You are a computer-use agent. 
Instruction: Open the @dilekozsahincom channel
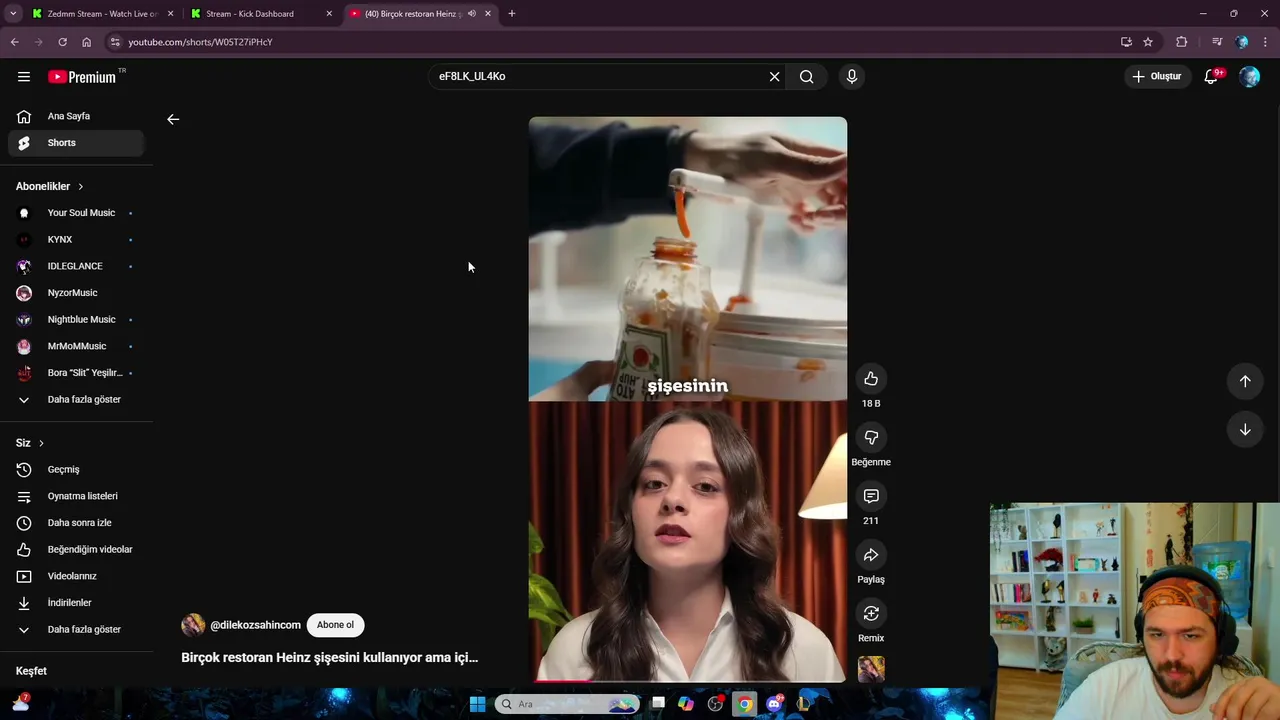pyautogui.click(x=255, y=625)
